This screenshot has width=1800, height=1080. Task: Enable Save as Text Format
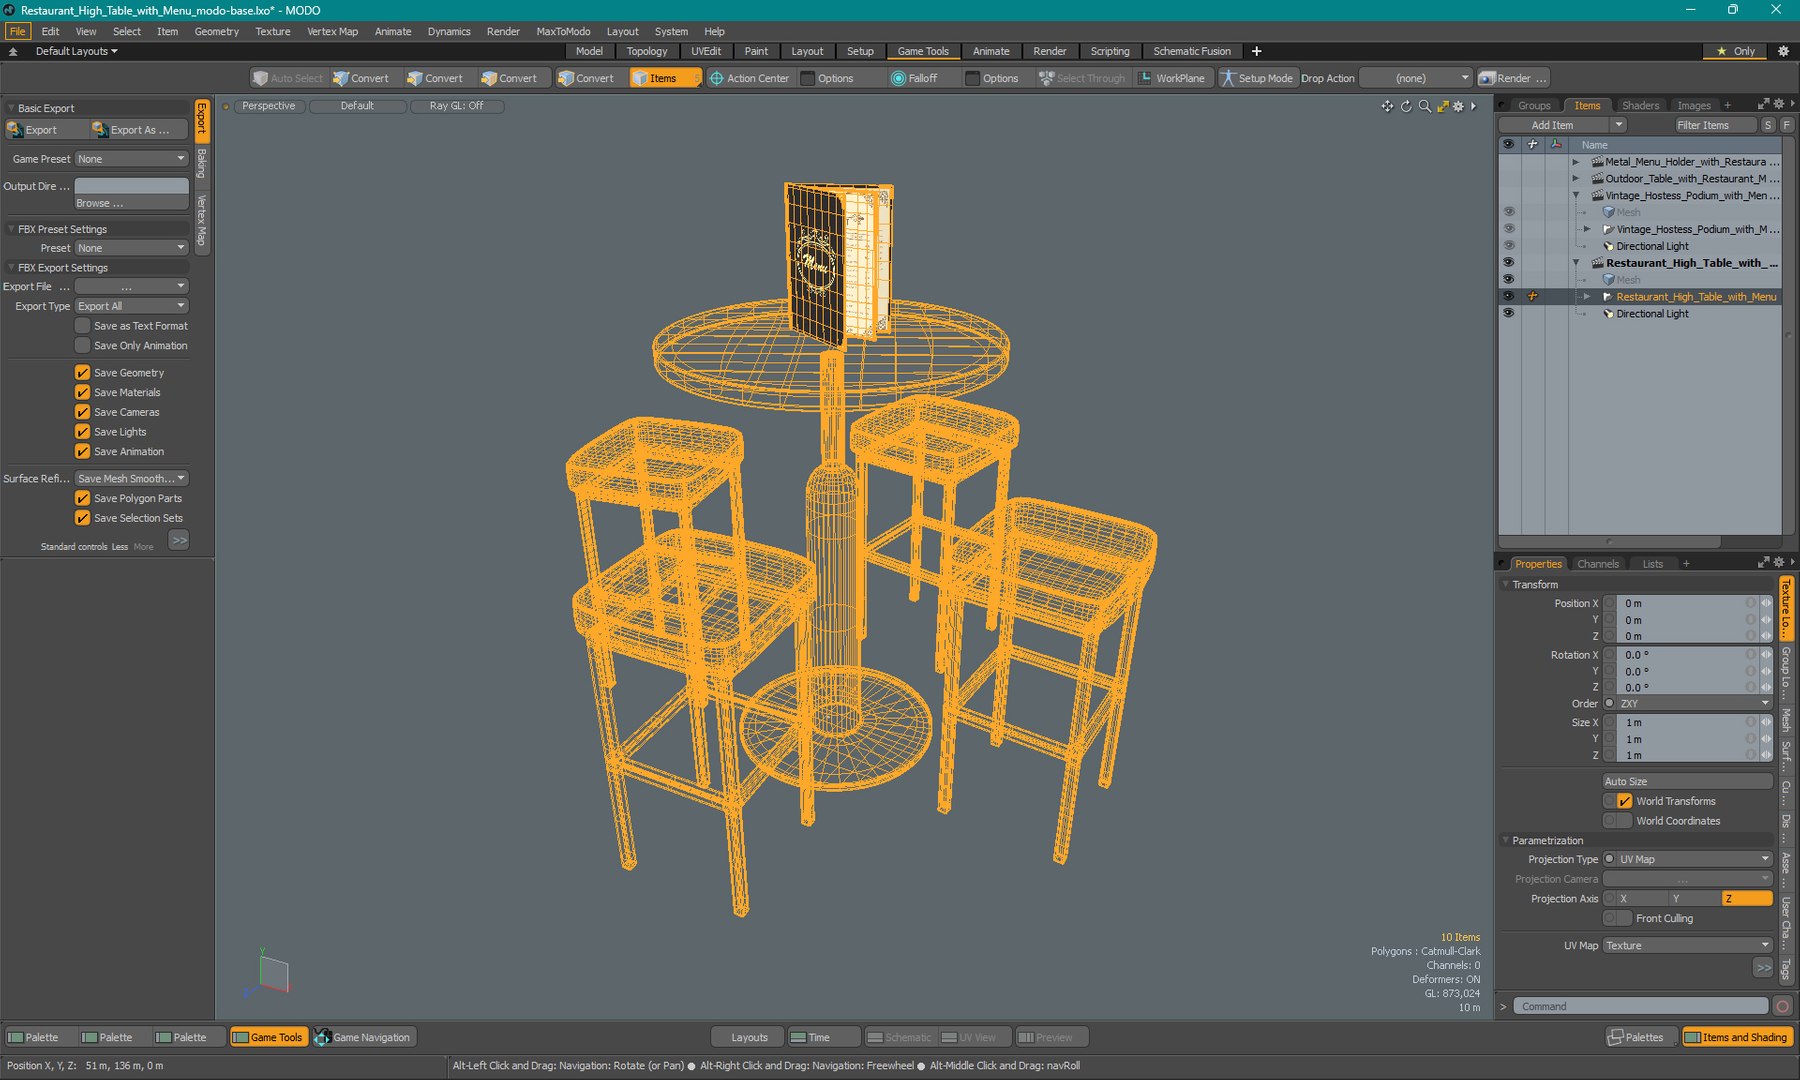[83, 326]
